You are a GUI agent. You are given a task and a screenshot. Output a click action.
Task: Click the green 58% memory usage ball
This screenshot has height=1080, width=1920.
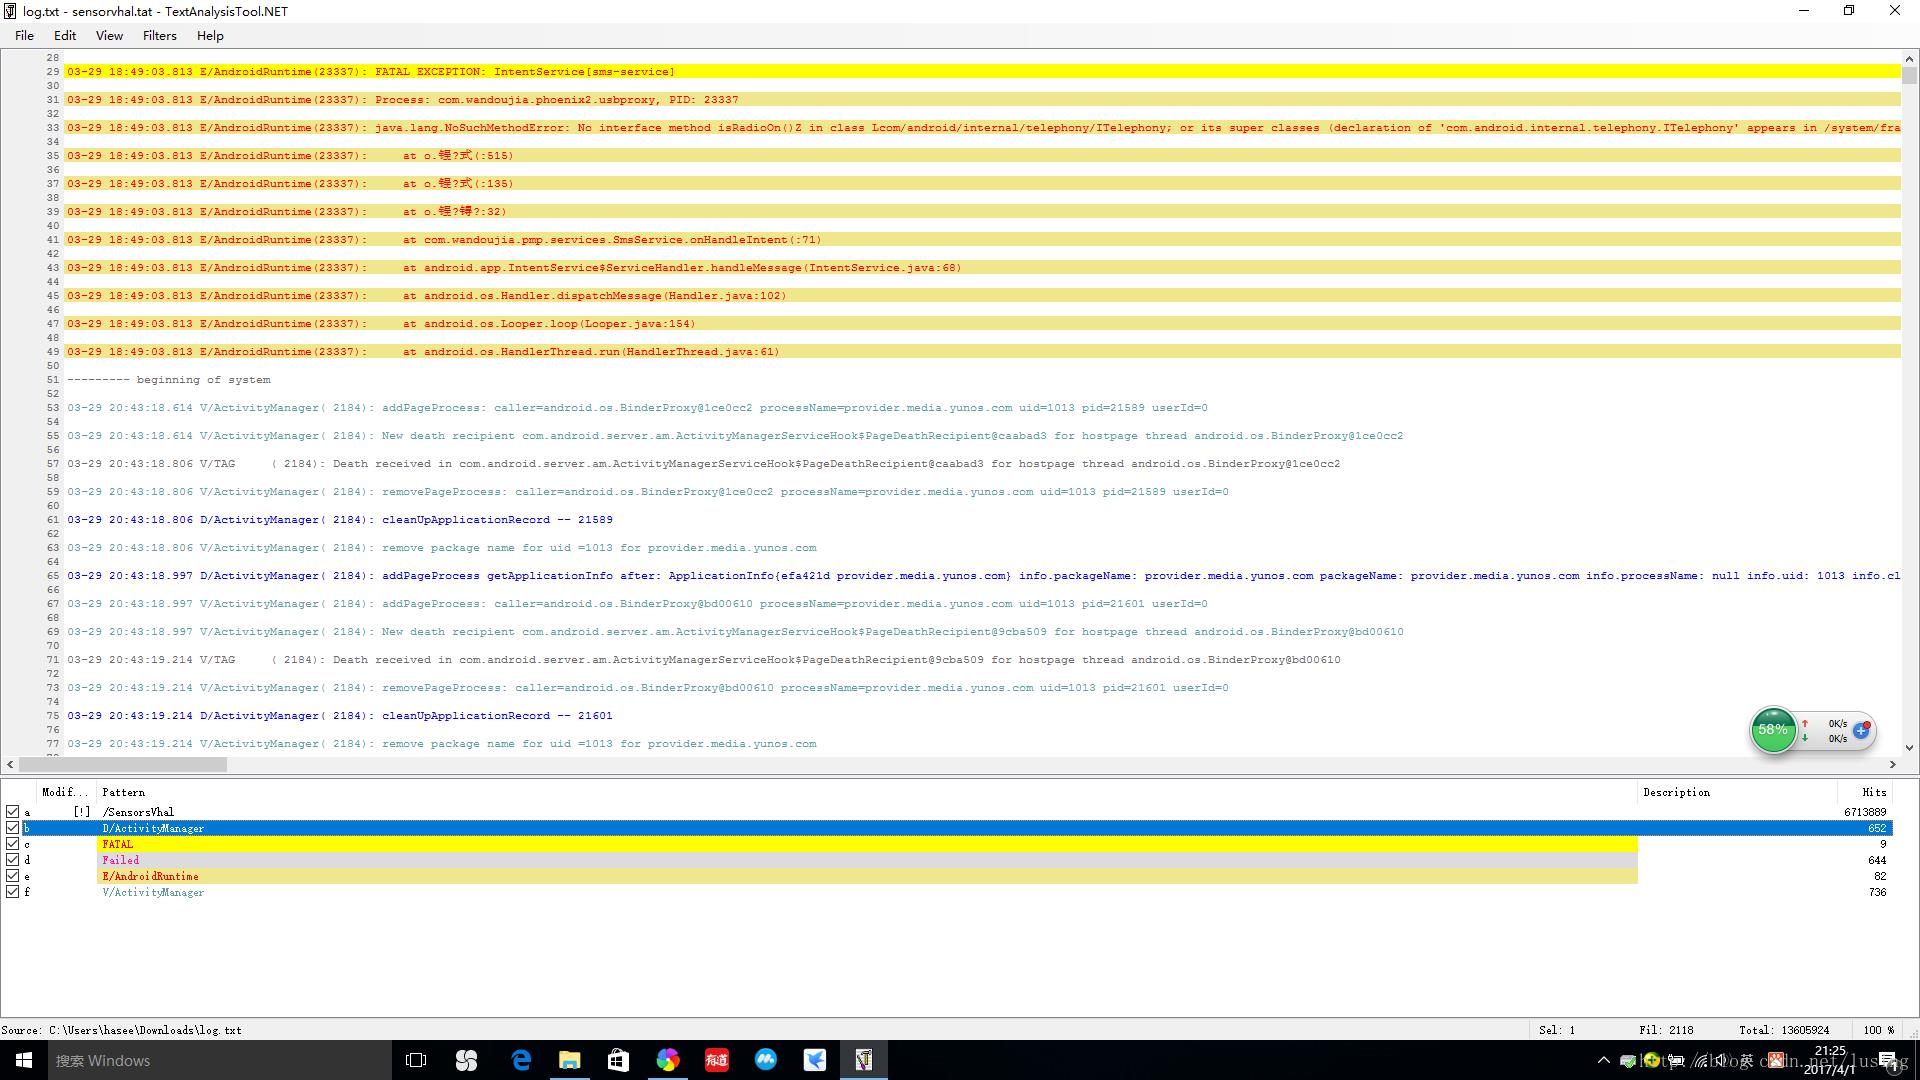(1773, 730)
